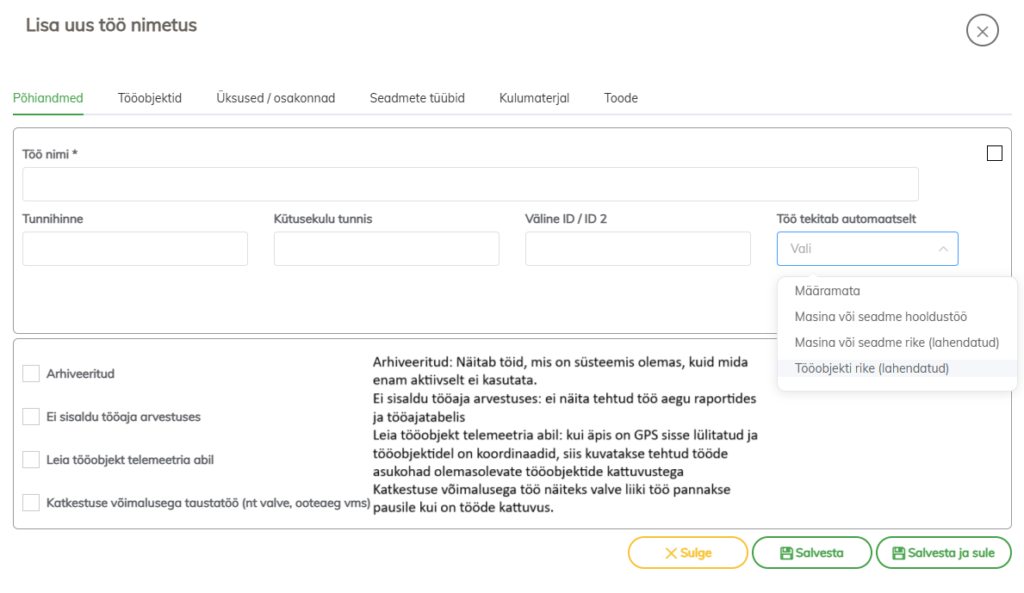Go to the Seadmete tüübid tab
Image resolution: width=1024 pixels, height=593 pixels.
click(x=417, y=98)
